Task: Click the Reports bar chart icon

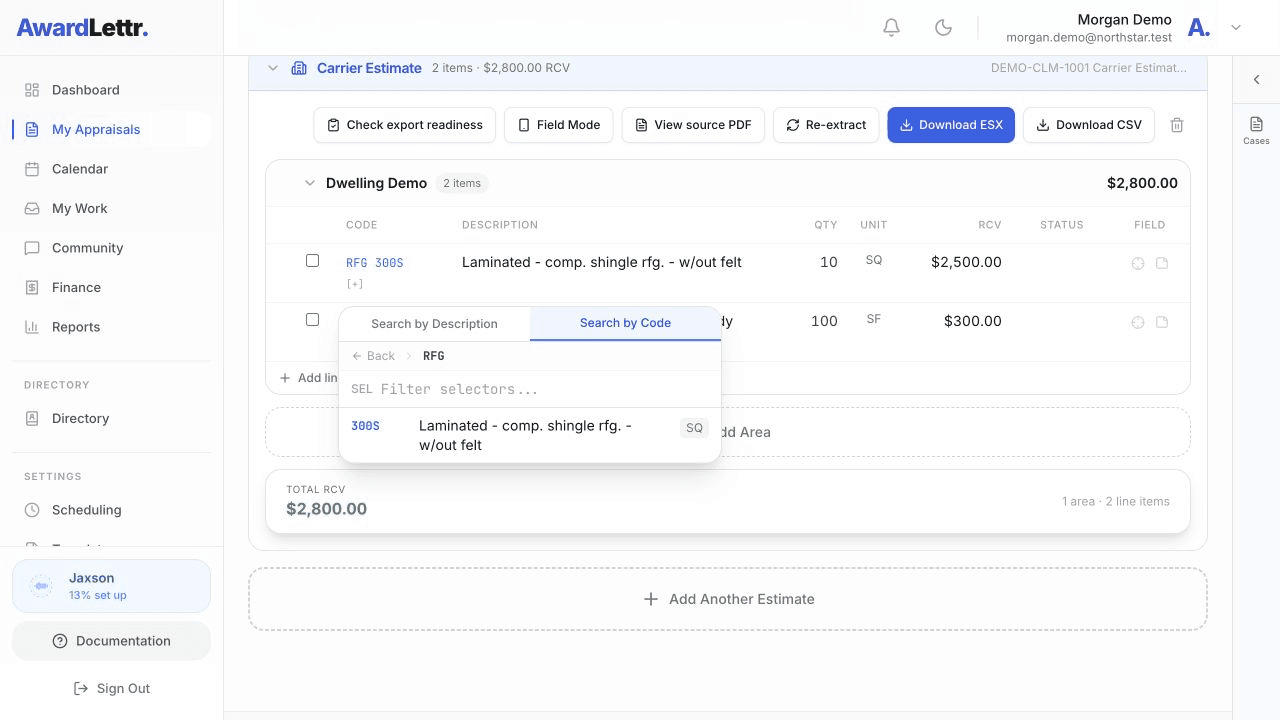Action: [x=32, y=327]
